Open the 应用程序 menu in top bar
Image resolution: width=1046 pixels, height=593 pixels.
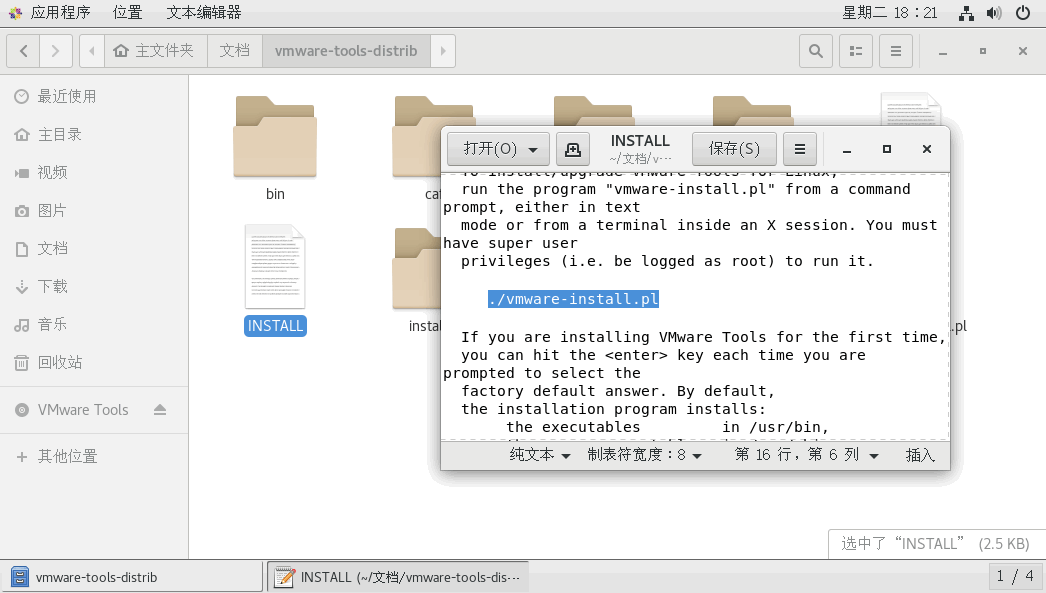[x=60, y=13]
